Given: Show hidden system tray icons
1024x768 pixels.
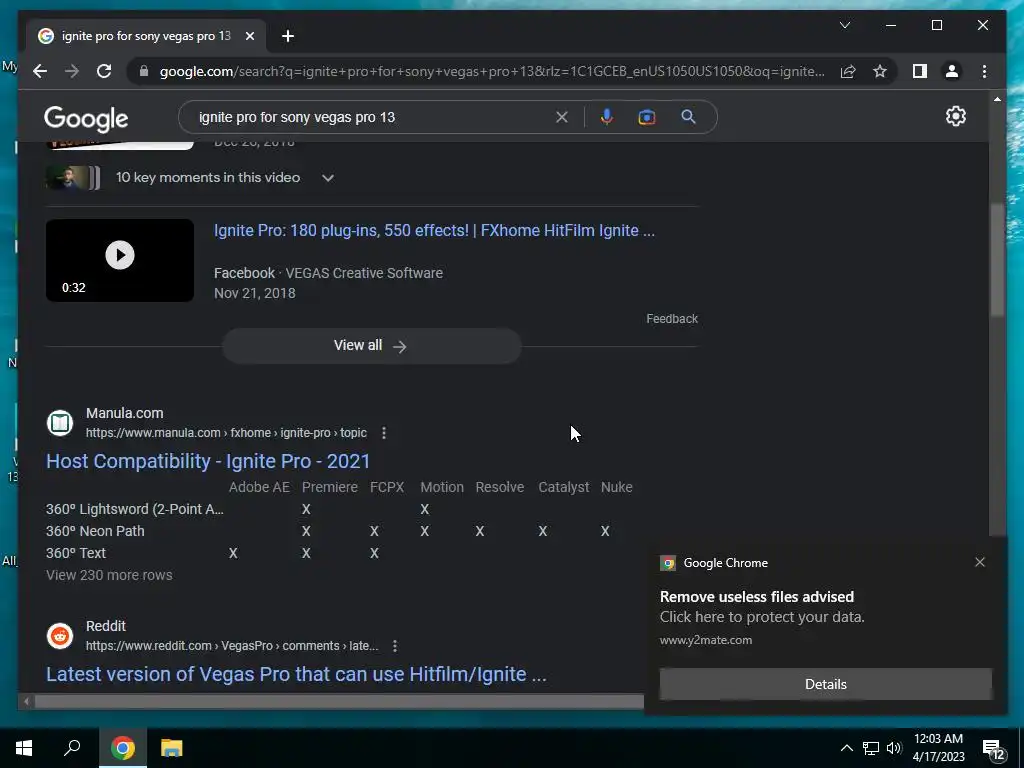Looking at the screenshot, I should [846, 748].
